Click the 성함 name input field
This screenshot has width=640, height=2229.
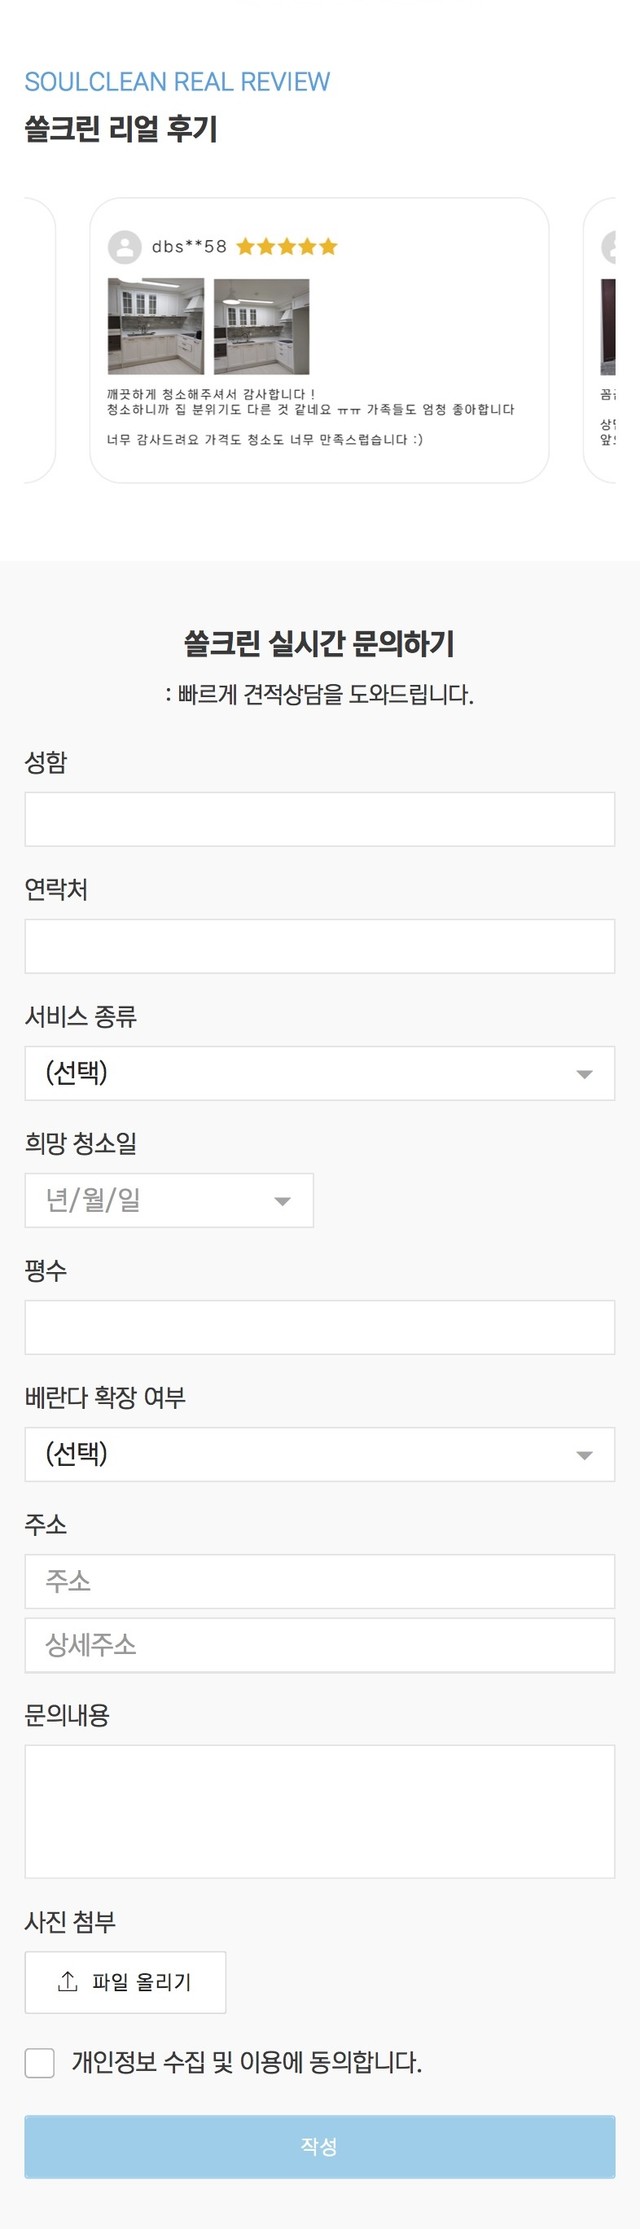coord(319,819)
